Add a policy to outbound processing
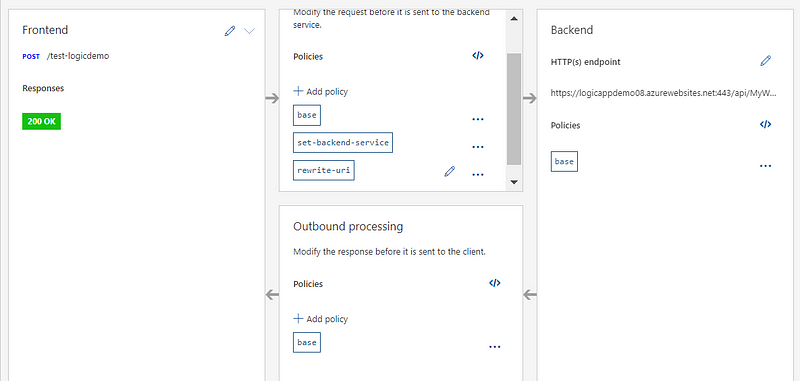The height and width of the screenshot is (381, 800). coord(321,319)
